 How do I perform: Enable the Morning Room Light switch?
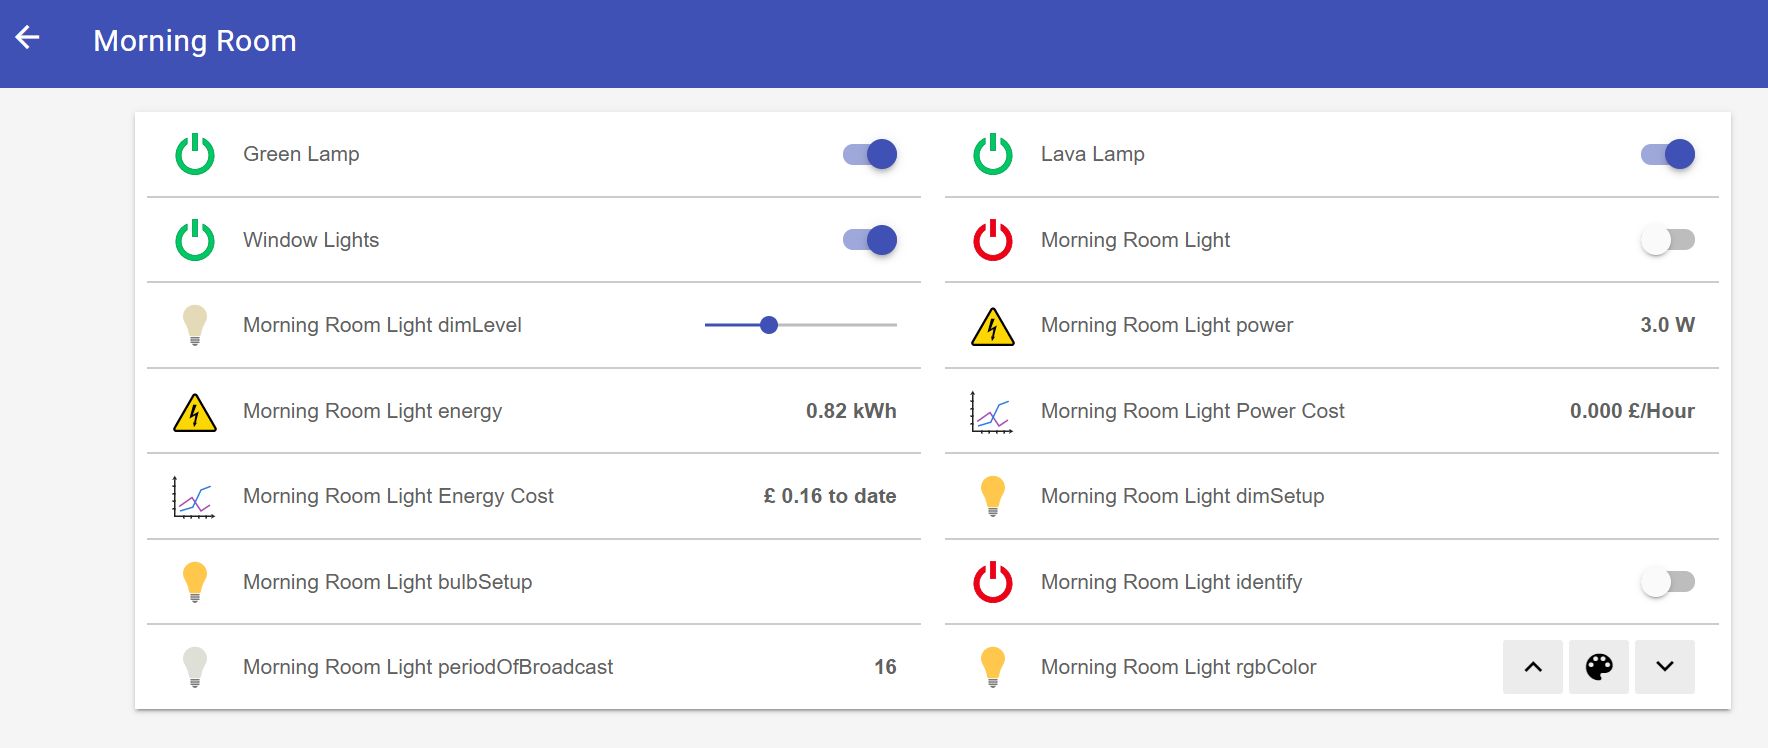pos(1667,240)
